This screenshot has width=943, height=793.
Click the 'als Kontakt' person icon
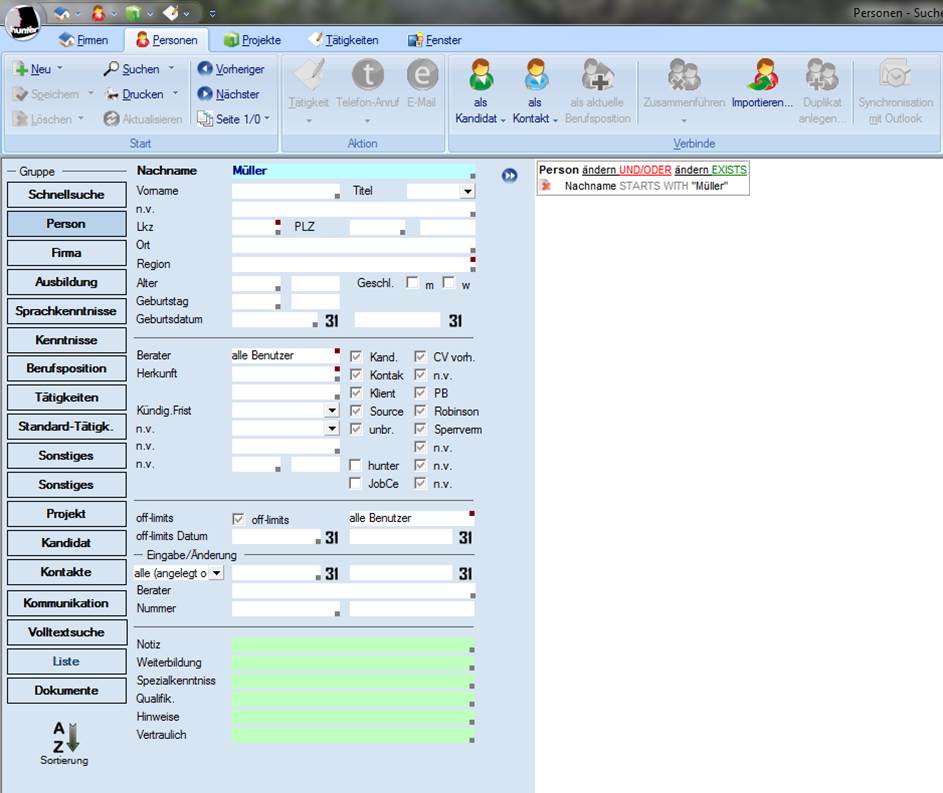point(536,76)
